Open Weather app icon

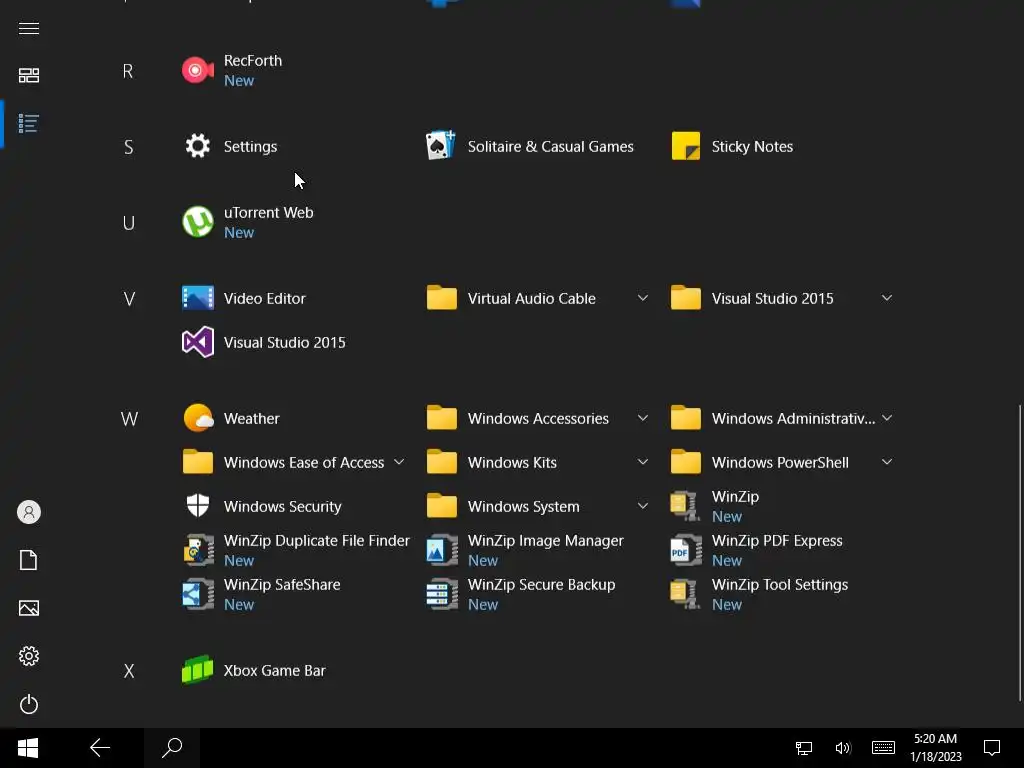pos(198,419)
